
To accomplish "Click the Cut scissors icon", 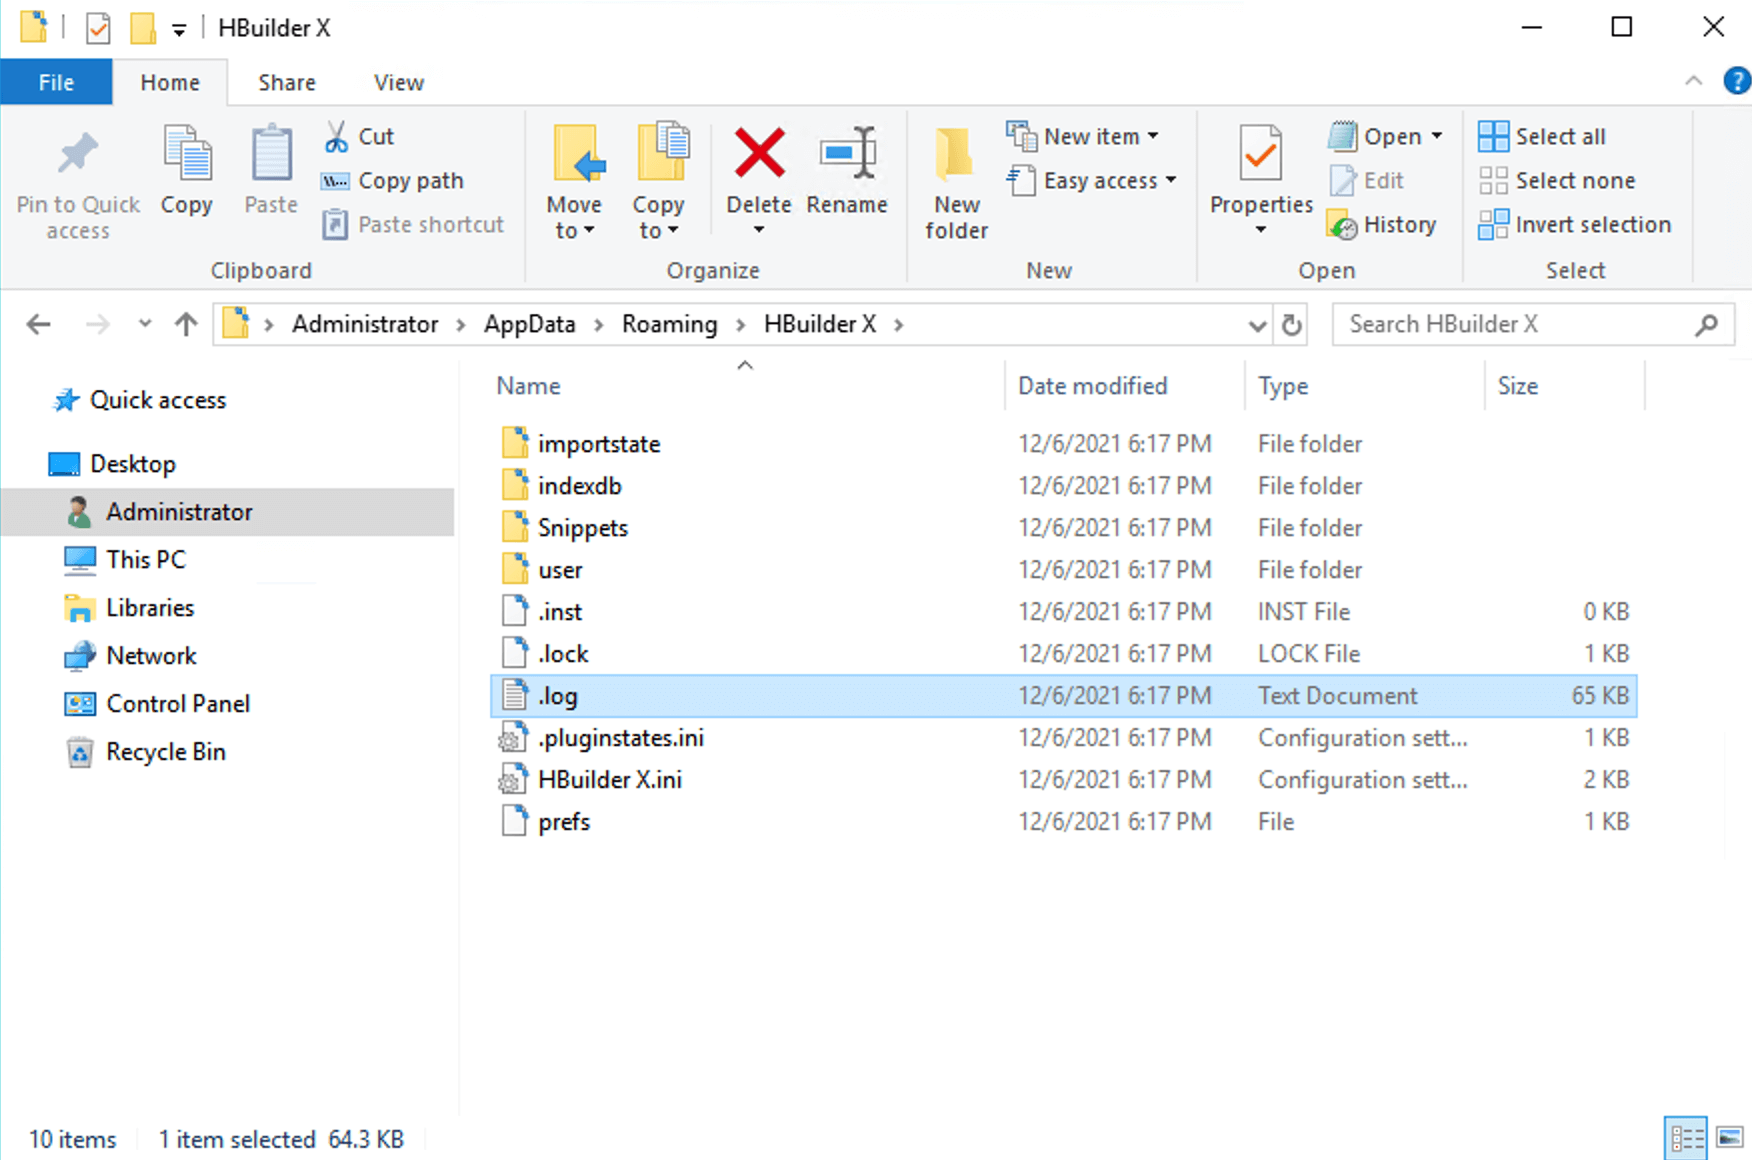I will tap(336, 137).
